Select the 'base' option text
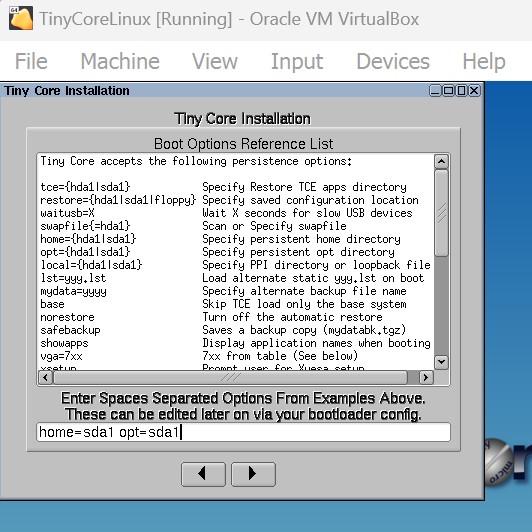The width and height of the screenshot is (532, 532). pyautogui.click(x=52, y=304)
